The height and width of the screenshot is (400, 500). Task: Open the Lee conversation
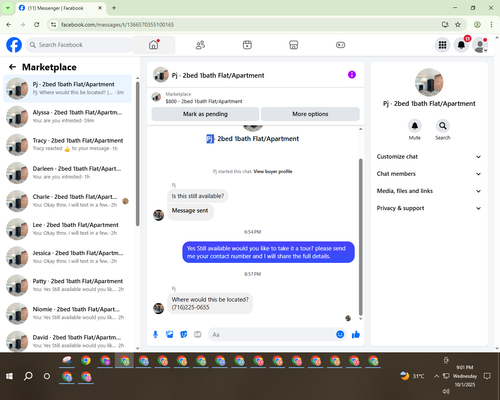pos(67,229)
